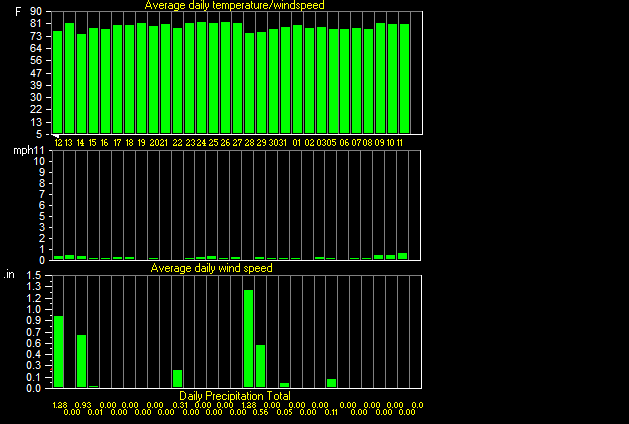Click the 0.56 precipitation value label
The width and height of the screenshot is (629, 424).
click(x=261, y=412)
